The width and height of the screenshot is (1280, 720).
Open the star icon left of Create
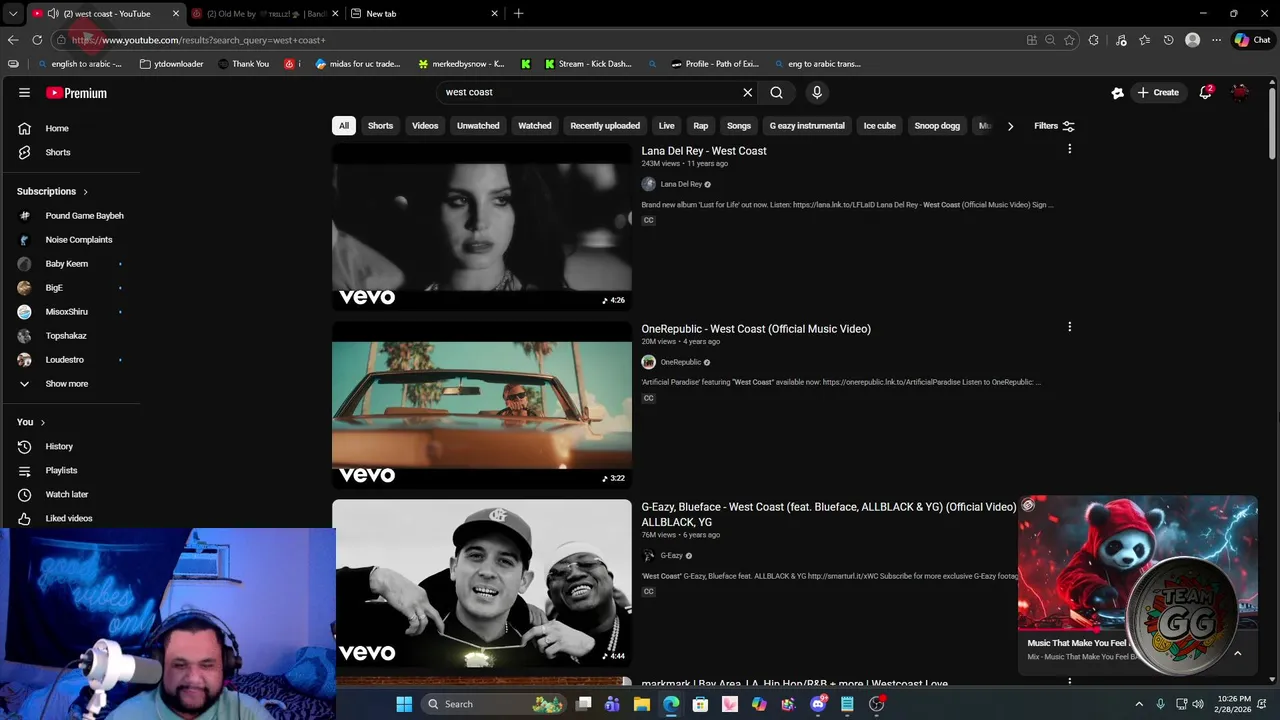pyautogui.click(x=1117, y=93)
